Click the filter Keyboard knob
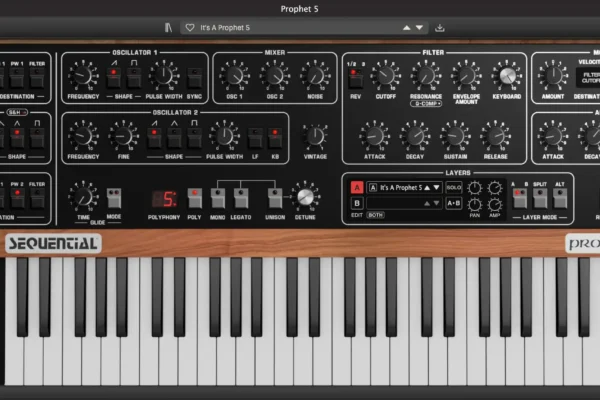The height and width of the screenshot is (400, 600). point(507,75)
